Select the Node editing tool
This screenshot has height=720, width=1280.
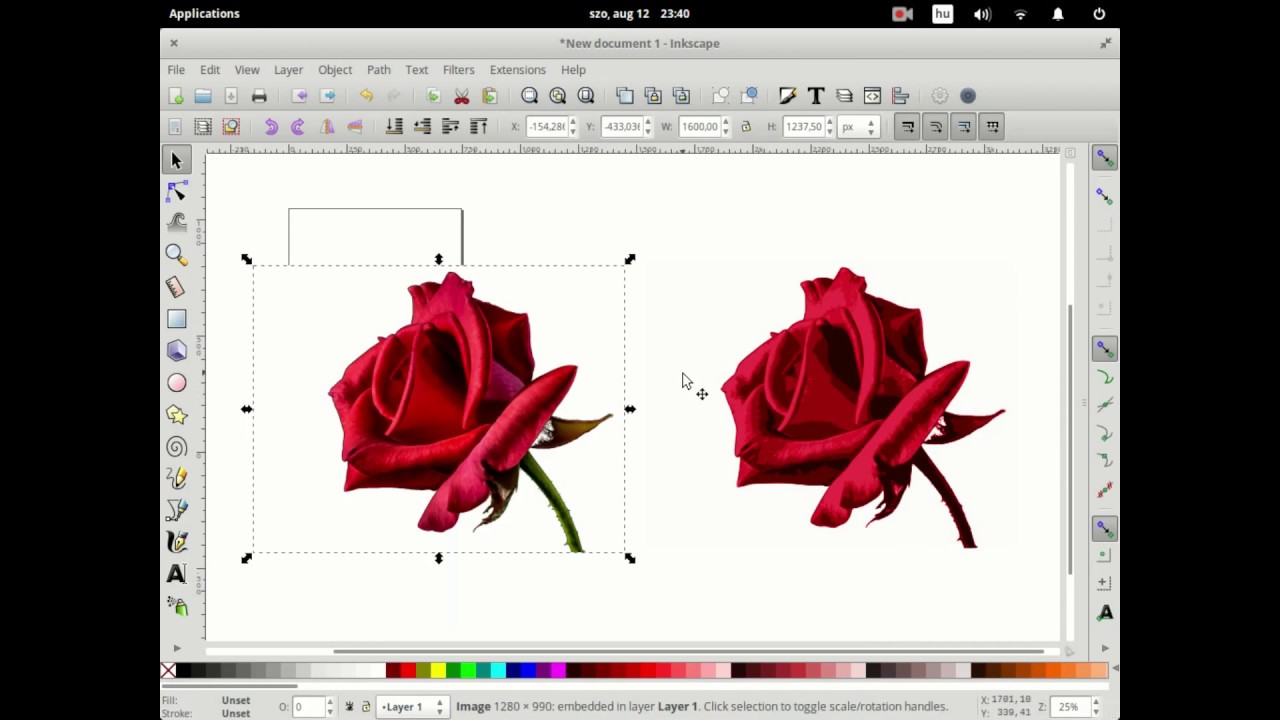click(176, 191)
